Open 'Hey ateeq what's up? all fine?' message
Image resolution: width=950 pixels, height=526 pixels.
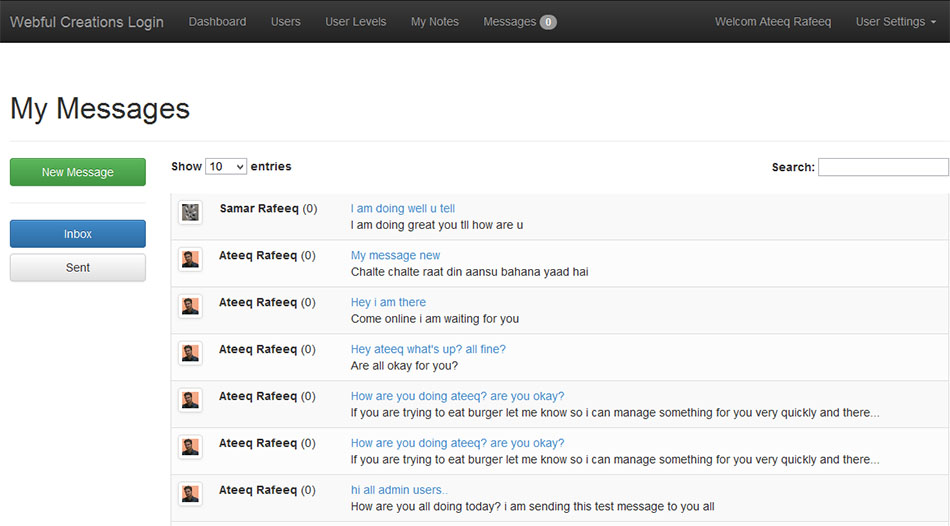coord(428,350)
